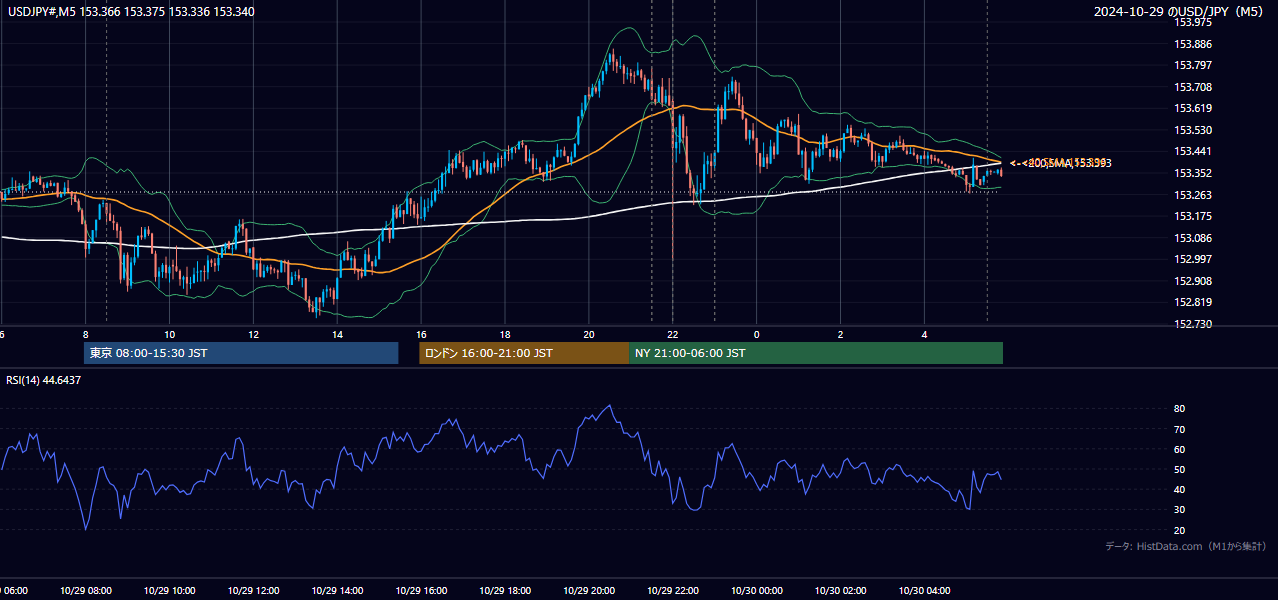Click hour label 18 under price chart

[x=505, y=334]
